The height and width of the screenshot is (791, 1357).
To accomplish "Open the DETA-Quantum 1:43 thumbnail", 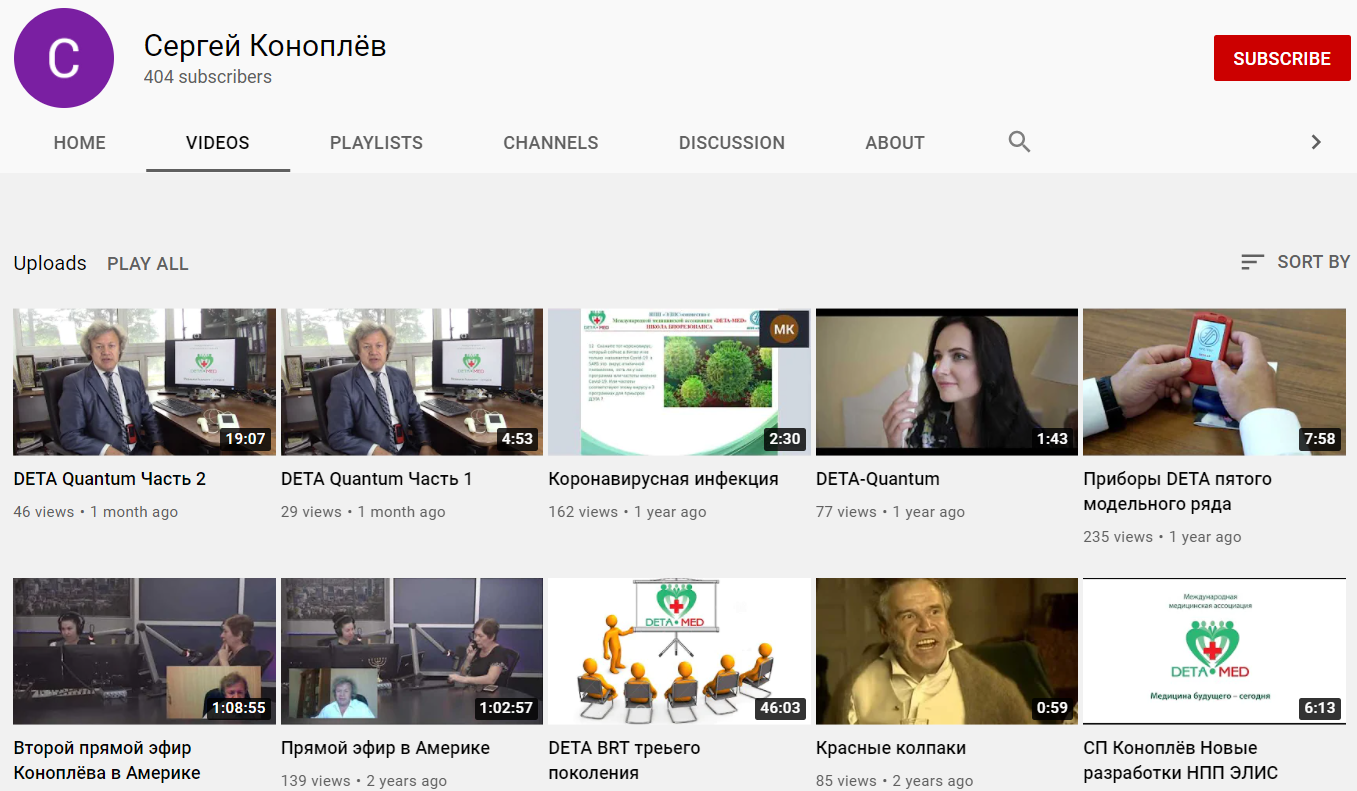I will pyautogui.click(x=947, y=382).
